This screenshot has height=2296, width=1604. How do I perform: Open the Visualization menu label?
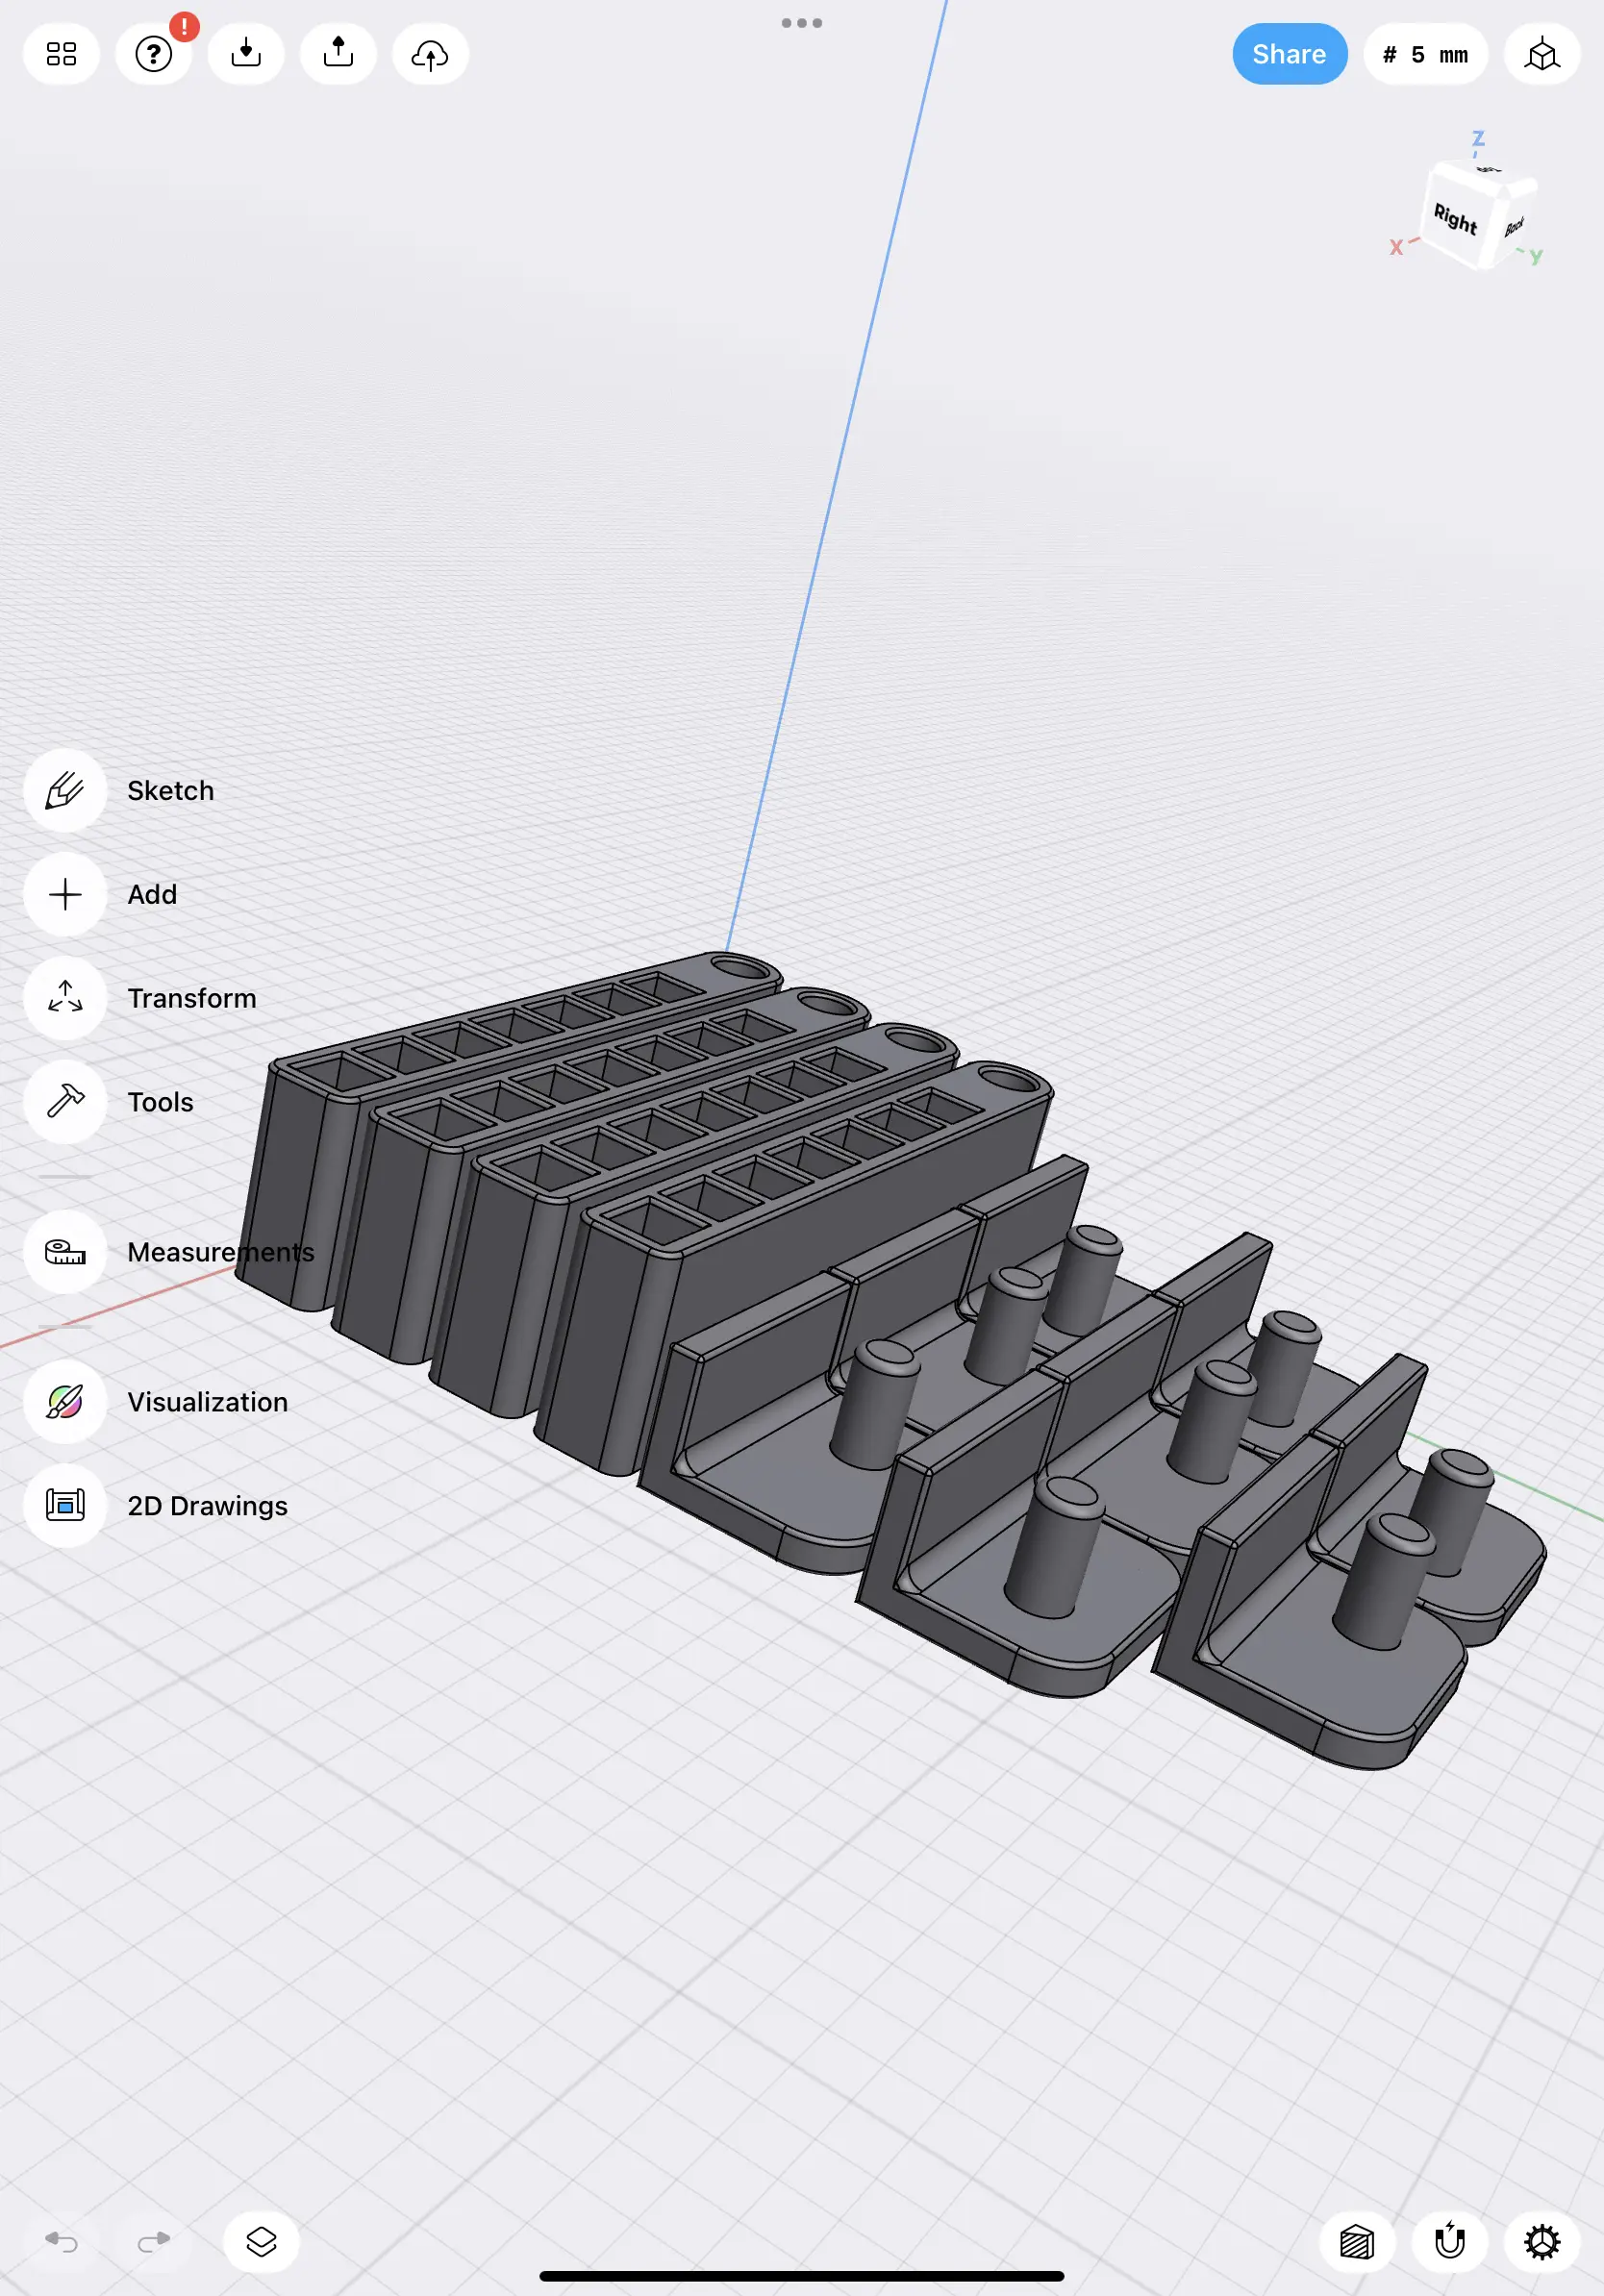pos(208,1402)
